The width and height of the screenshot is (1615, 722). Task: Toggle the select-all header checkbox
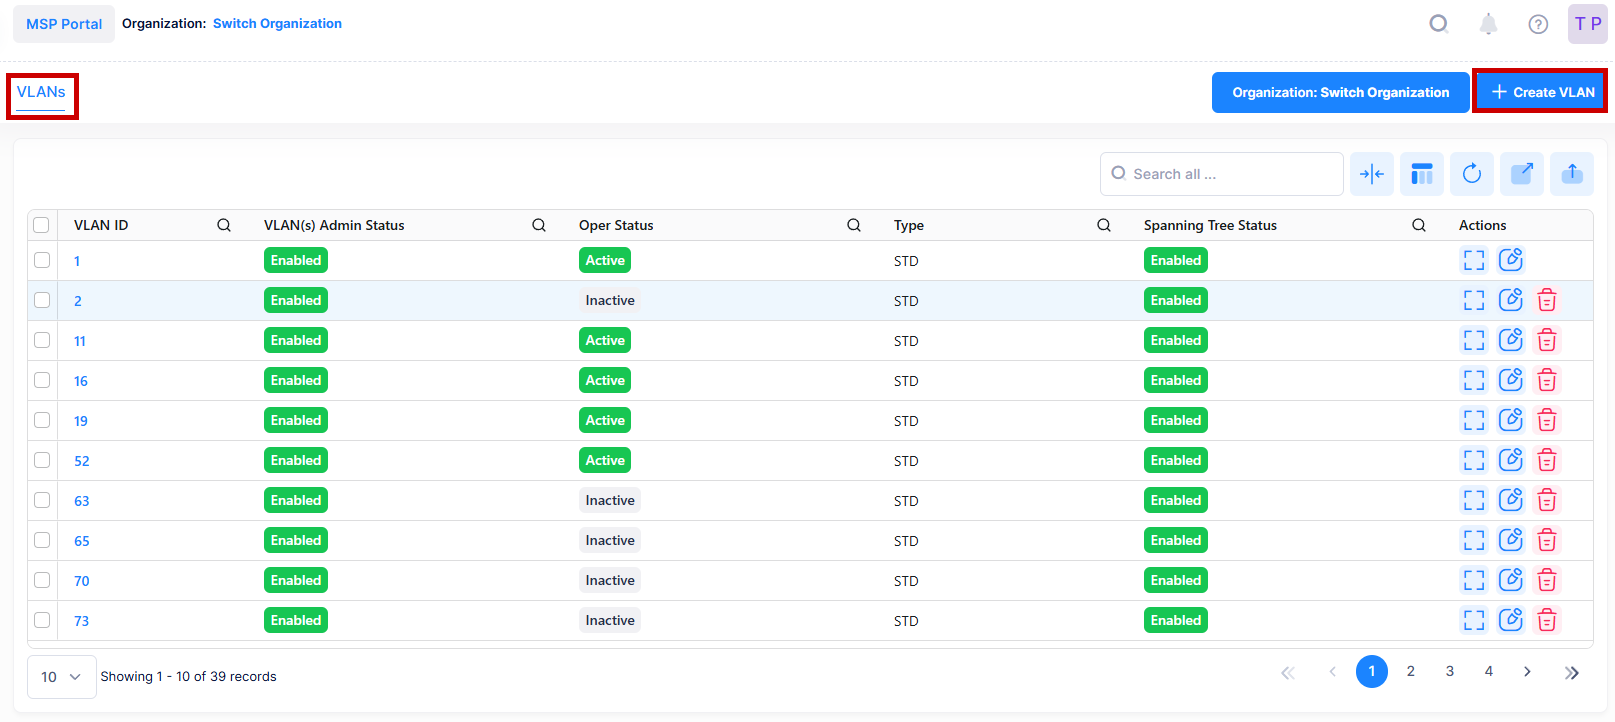tap(41, 225)
